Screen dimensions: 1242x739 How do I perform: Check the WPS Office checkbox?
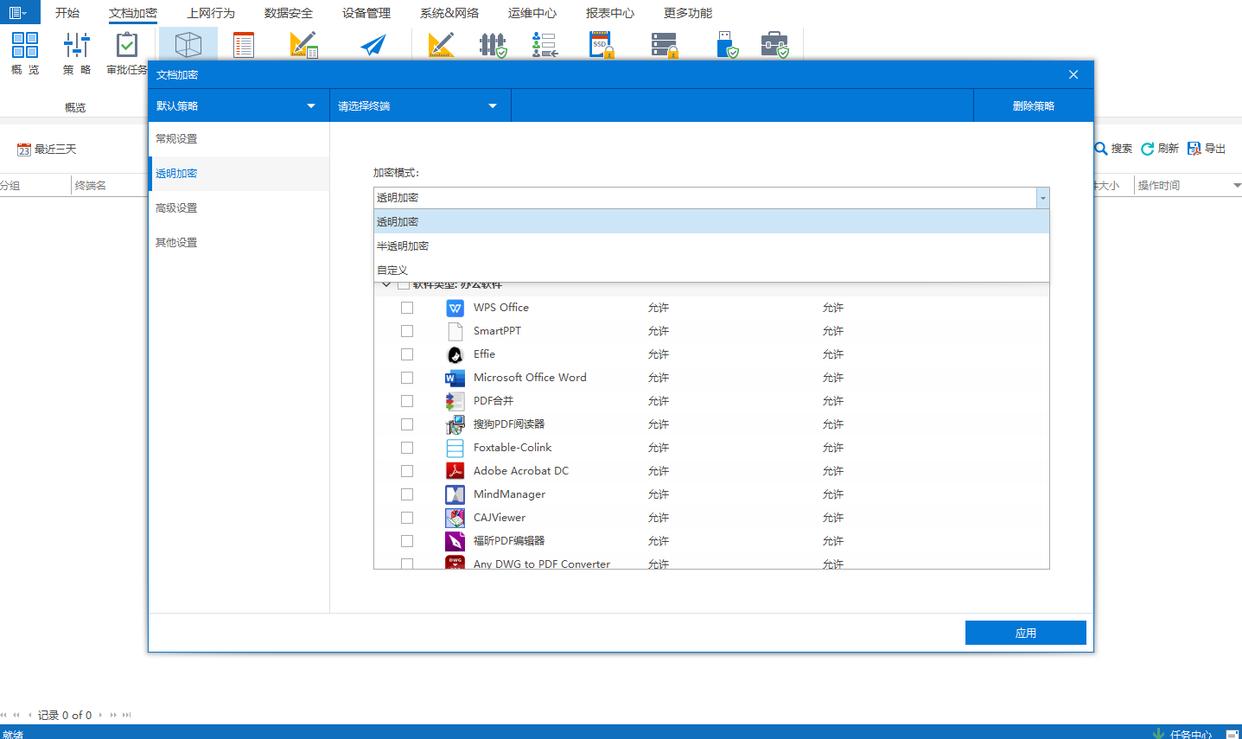click(407, 308)
